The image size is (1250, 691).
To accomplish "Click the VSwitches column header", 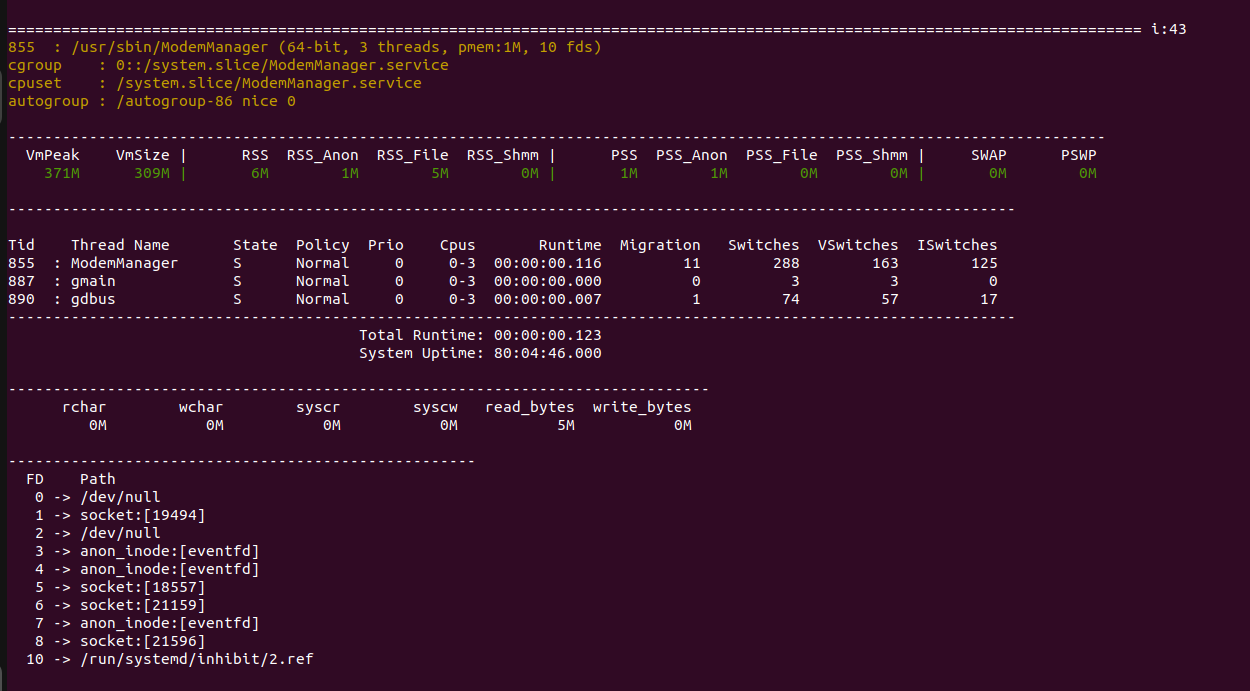I will coord(858,245).
